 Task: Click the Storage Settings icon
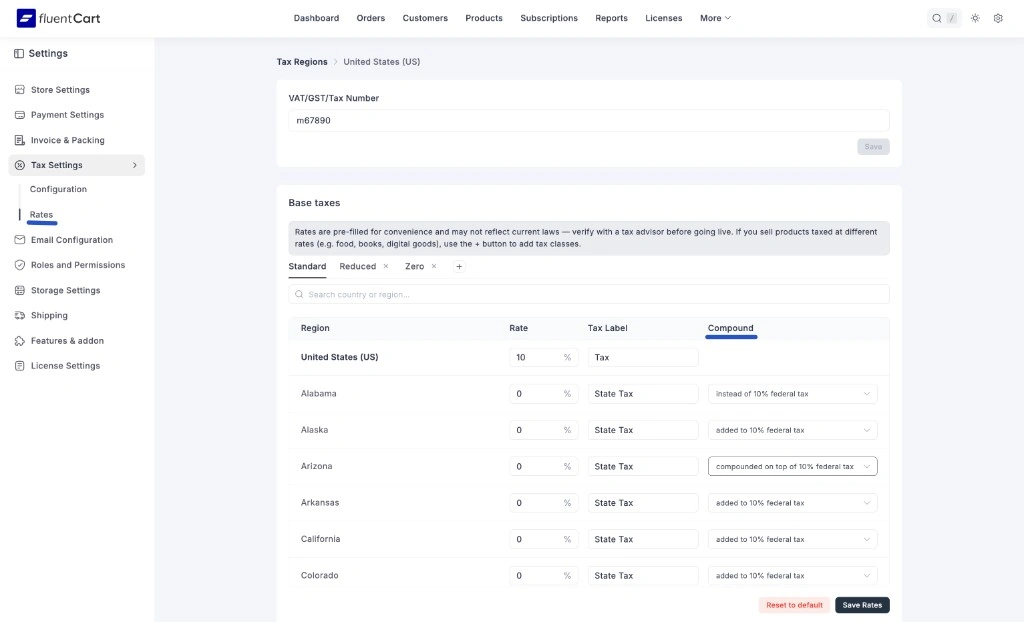tap(20, 290)
